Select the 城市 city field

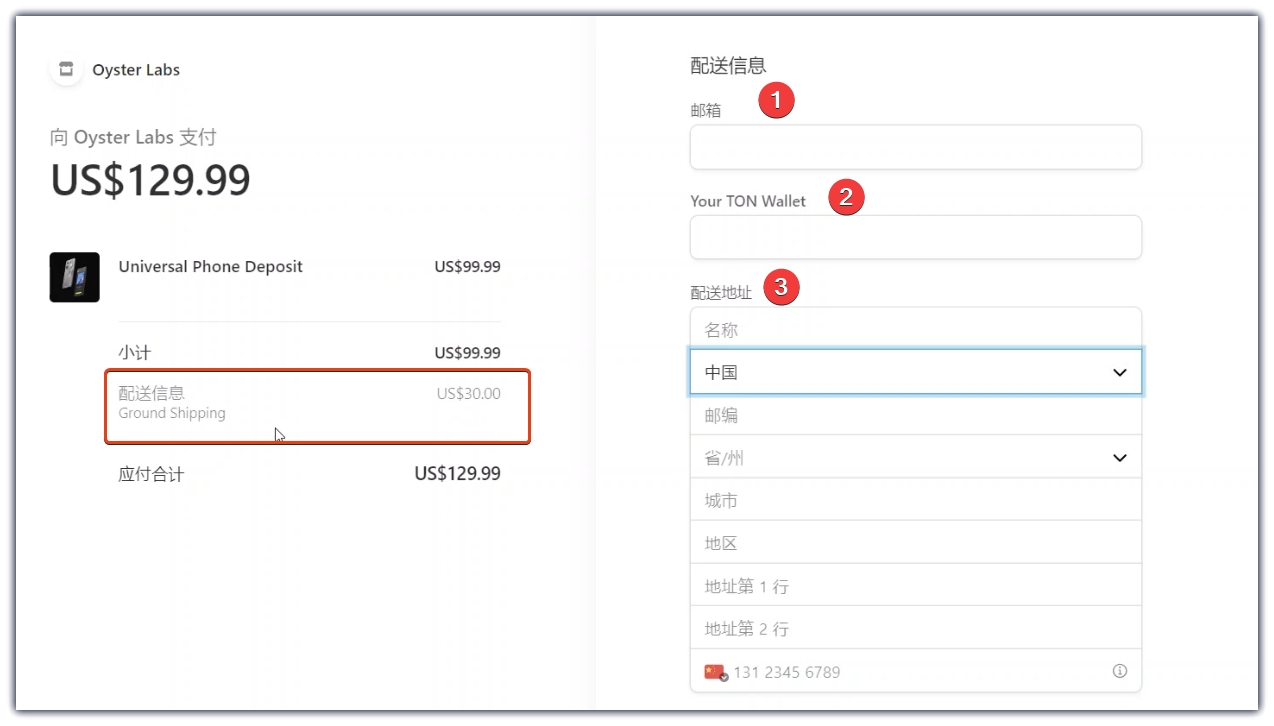tap(915, 500)
